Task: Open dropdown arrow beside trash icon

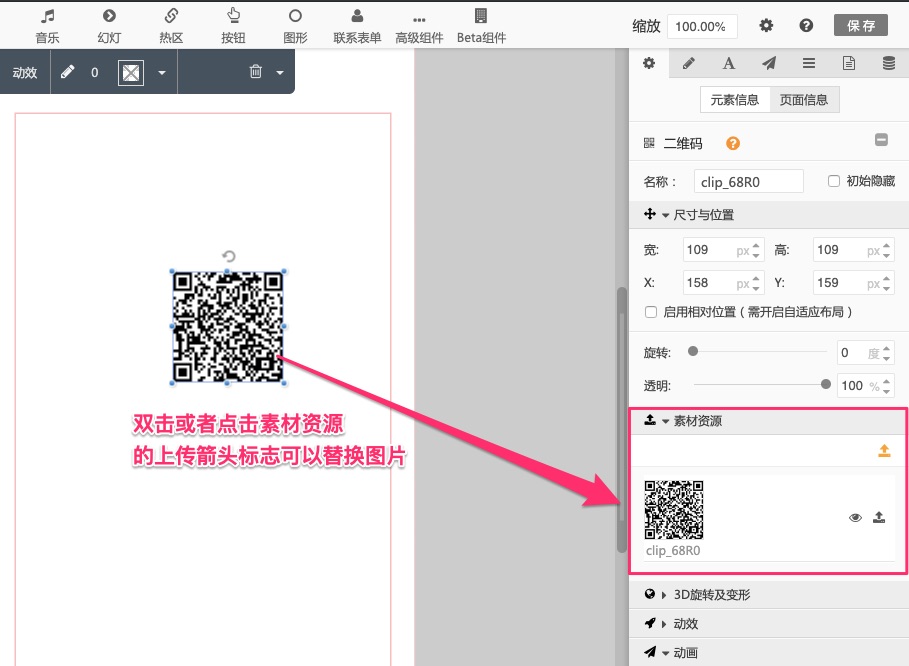Action: pos(280,73)
